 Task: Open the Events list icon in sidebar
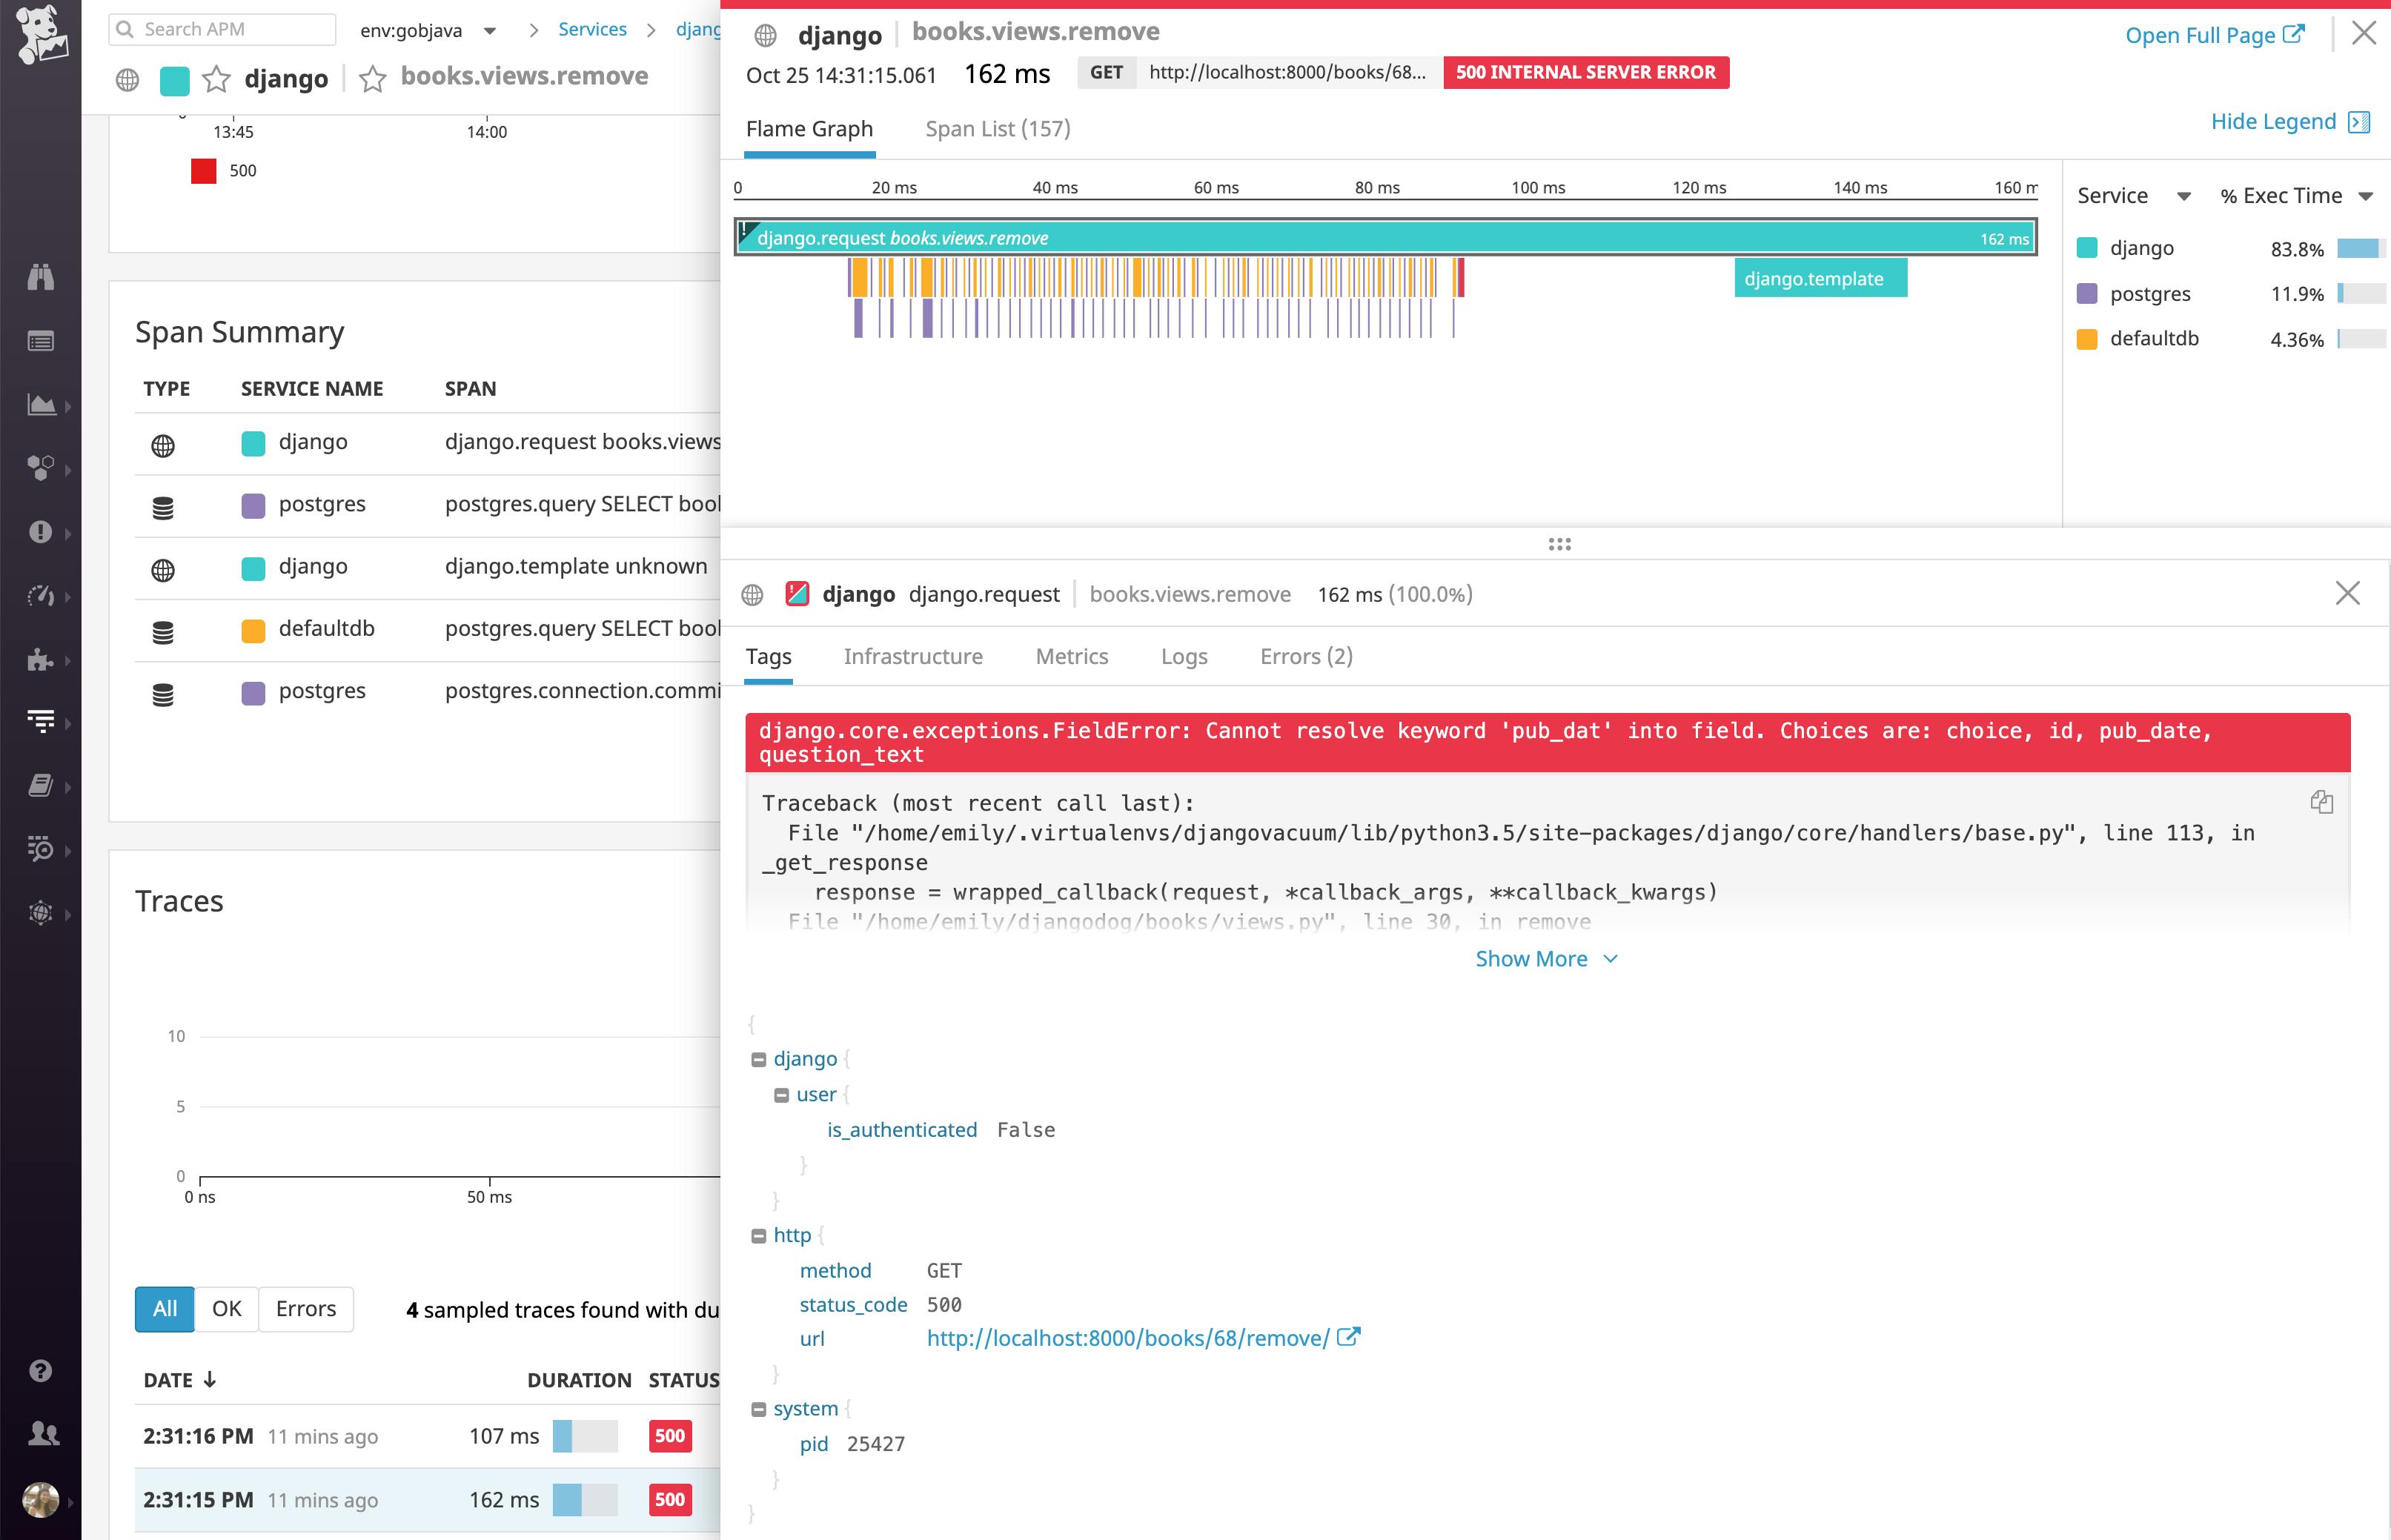(x=40, y=340)
